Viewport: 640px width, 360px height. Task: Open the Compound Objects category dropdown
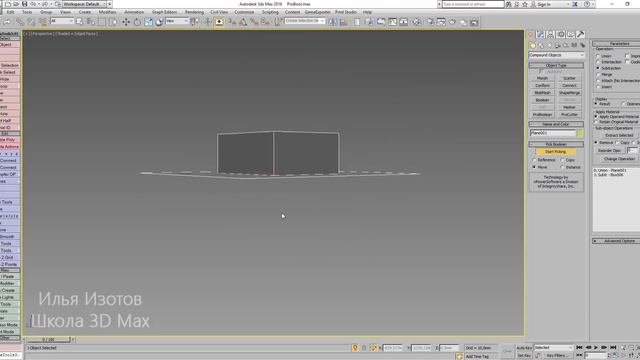(556, 55)
